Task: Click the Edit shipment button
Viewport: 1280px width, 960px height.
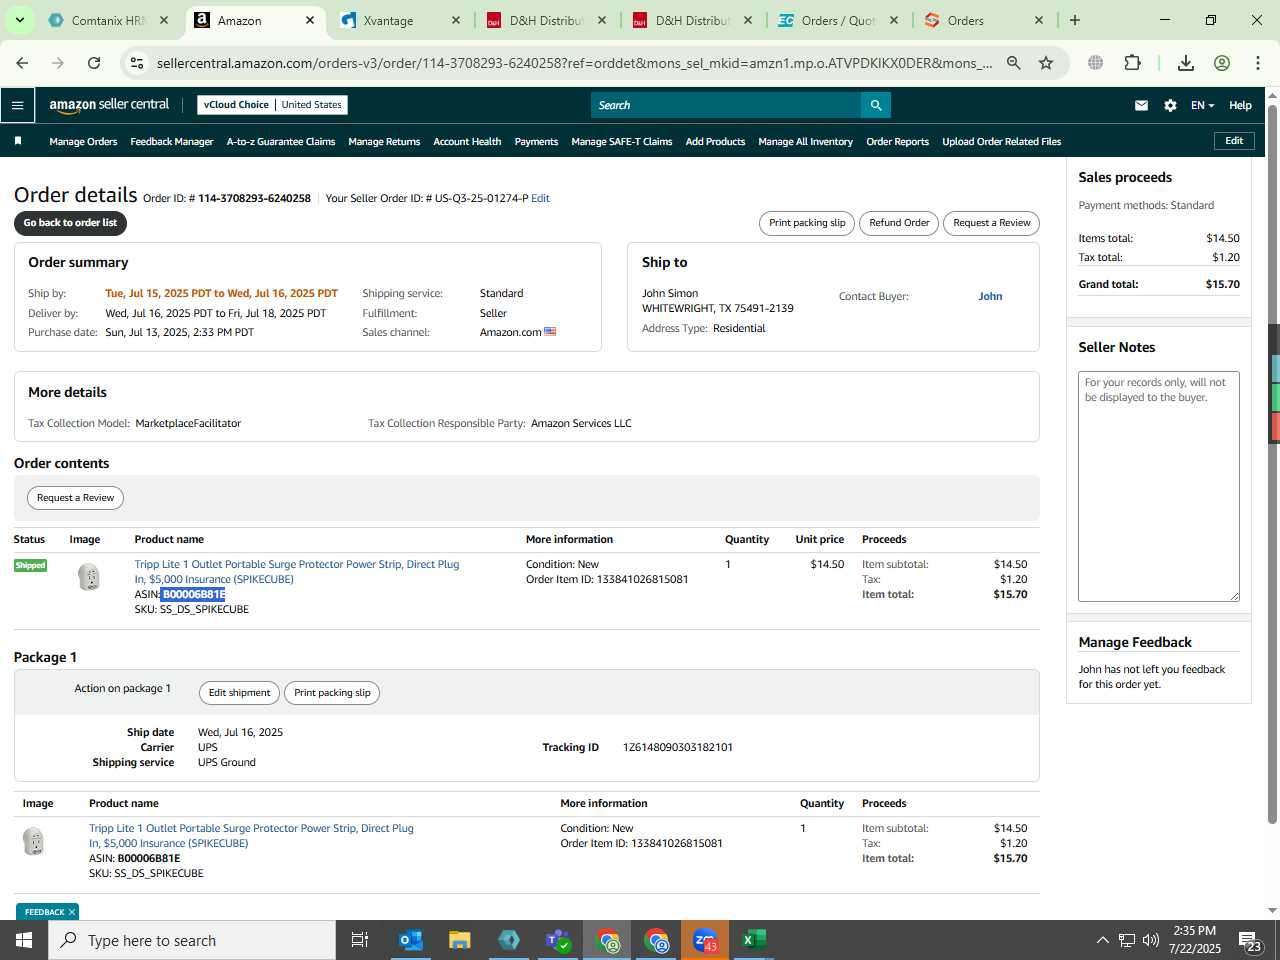Action: pyautogui.click(x=239, y=693)
